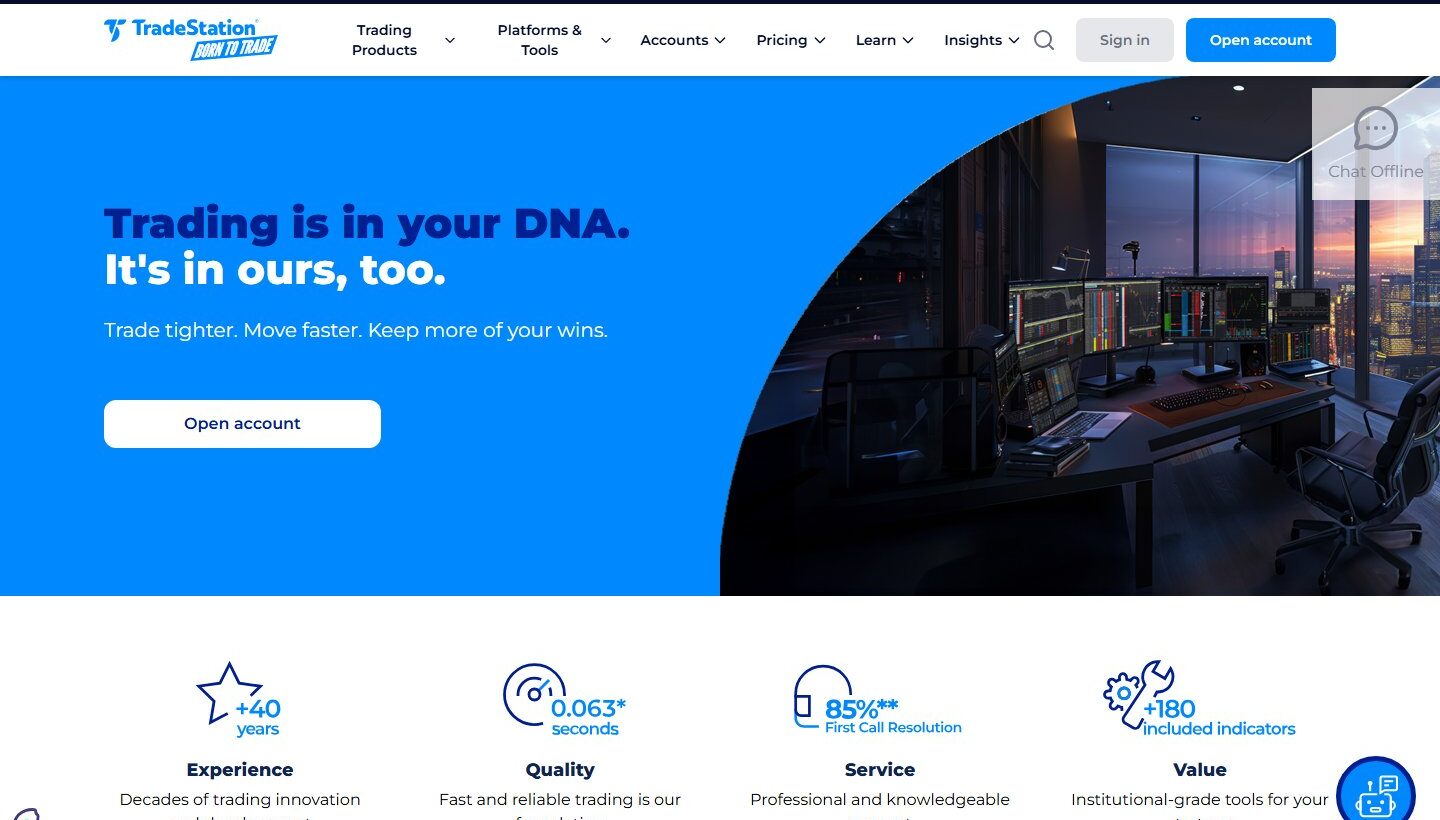This screenshot has height=820, width=1440.
Task: Open the search magnifier icon
Action: click(1044, 40)
